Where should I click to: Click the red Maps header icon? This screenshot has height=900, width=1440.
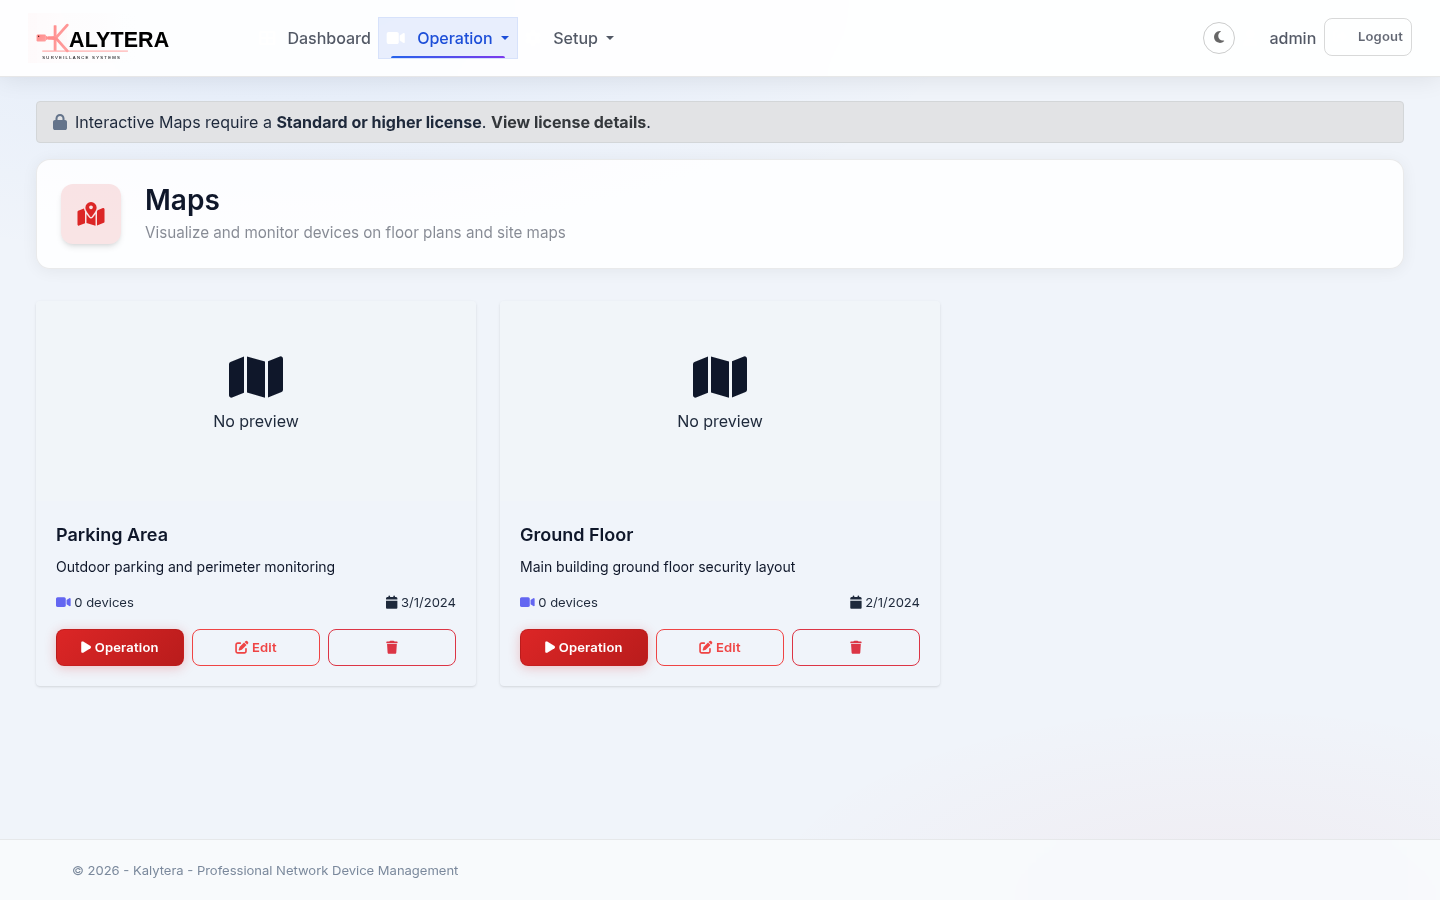(x=91, y=214)
